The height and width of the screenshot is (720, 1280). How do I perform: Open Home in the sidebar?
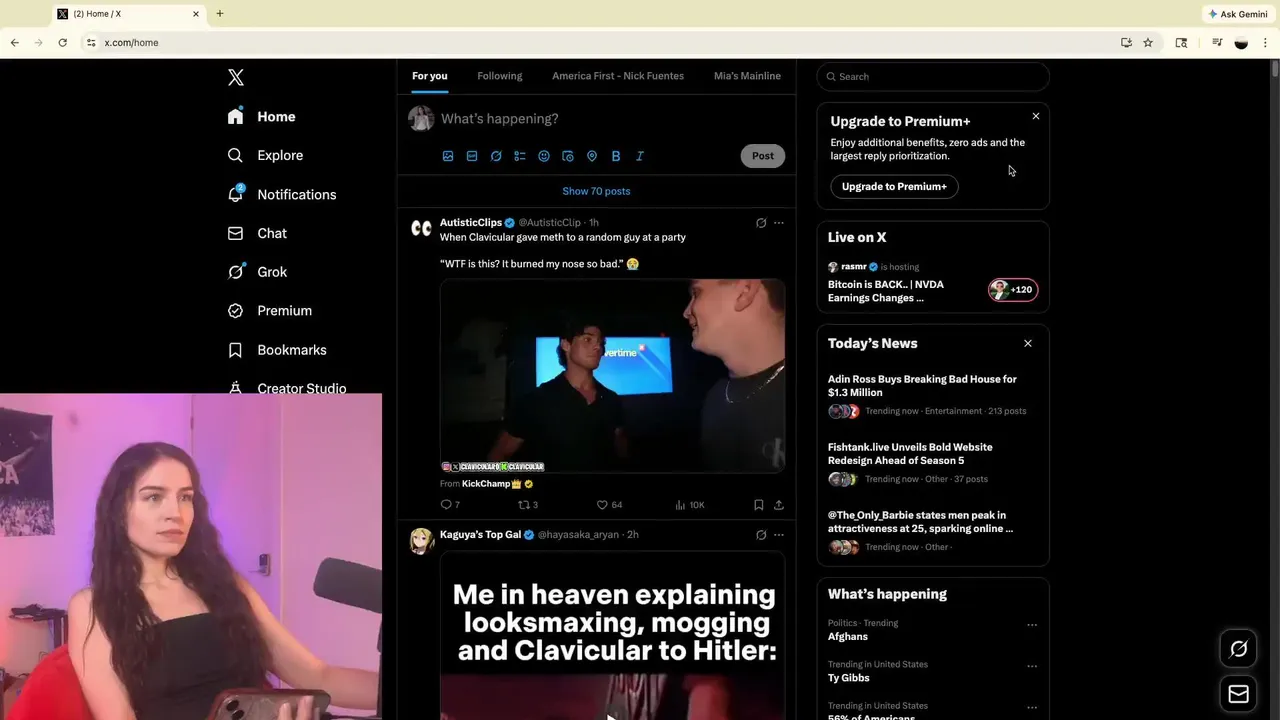pos(262,117)
